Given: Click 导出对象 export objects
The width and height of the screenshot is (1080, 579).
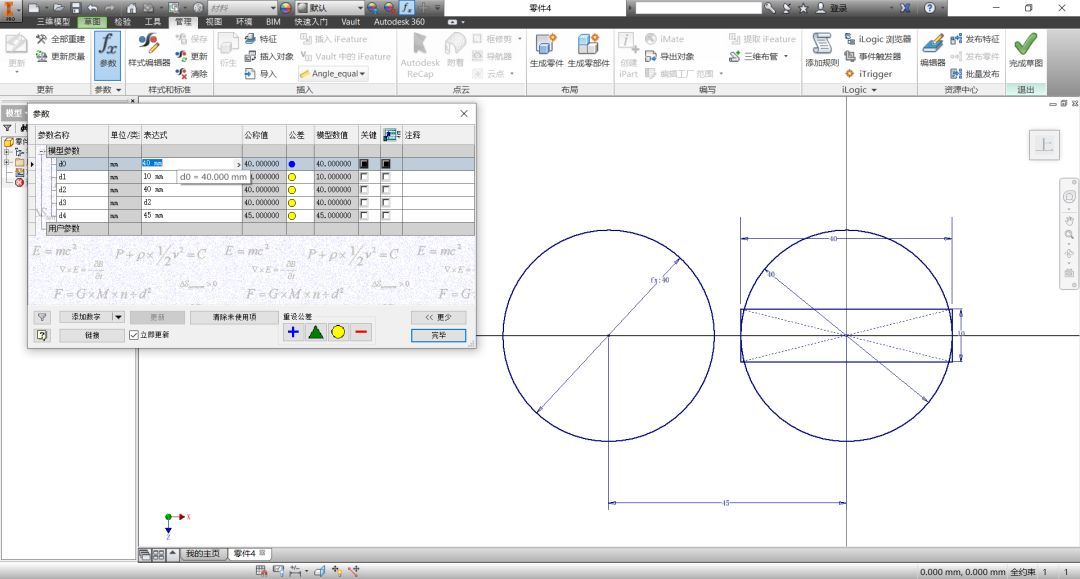Looking at the screenshot, I should [x=669, y=56].
